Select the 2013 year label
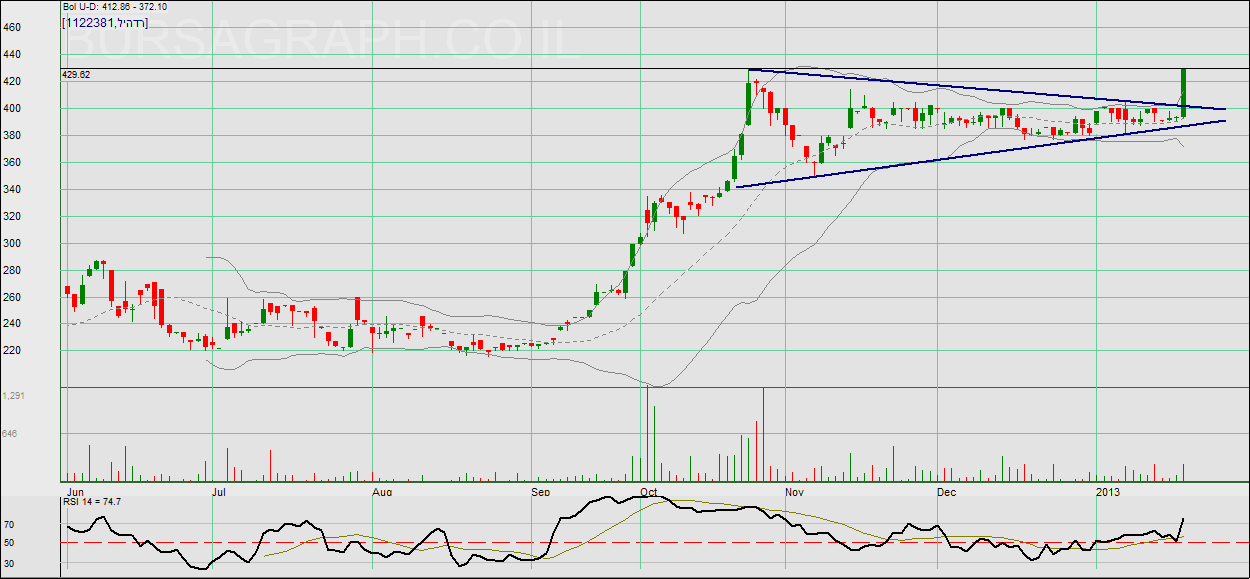Image resolution: width=1250 pixels, height=579 pixels. coord(1108,492)
